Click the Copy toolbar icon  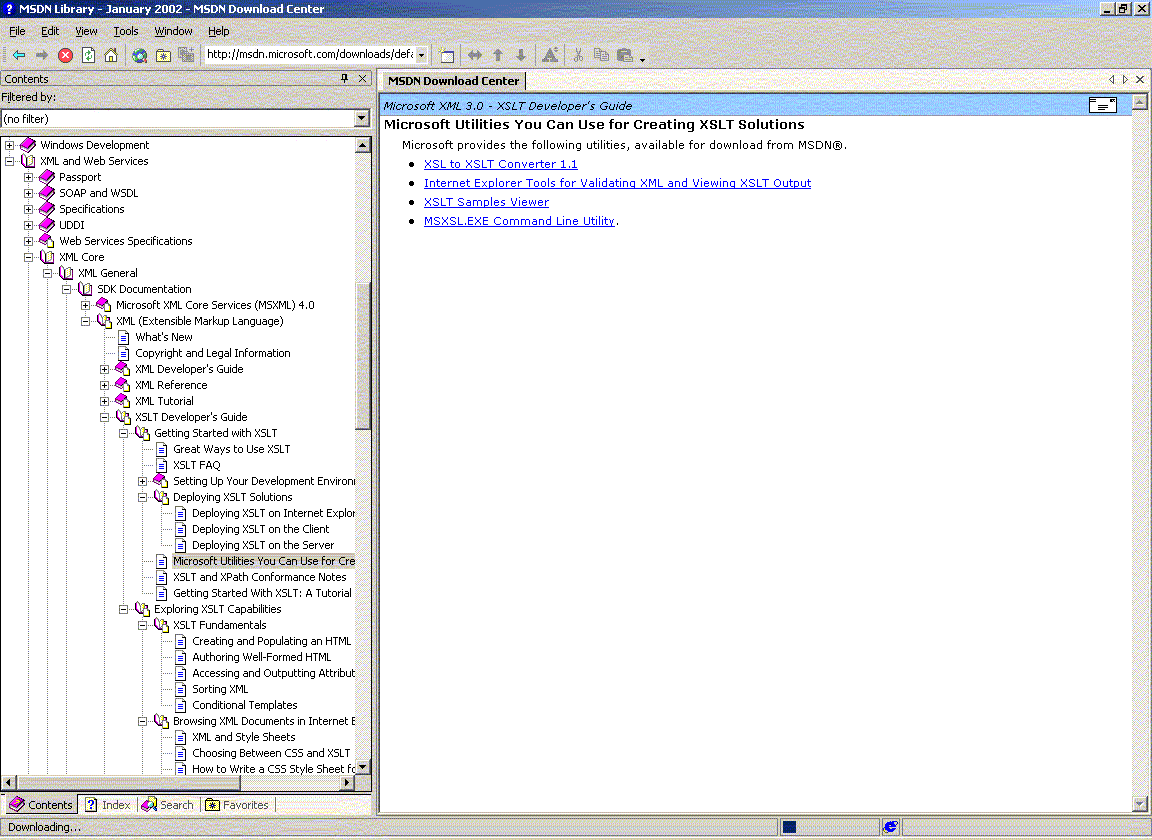601,55
